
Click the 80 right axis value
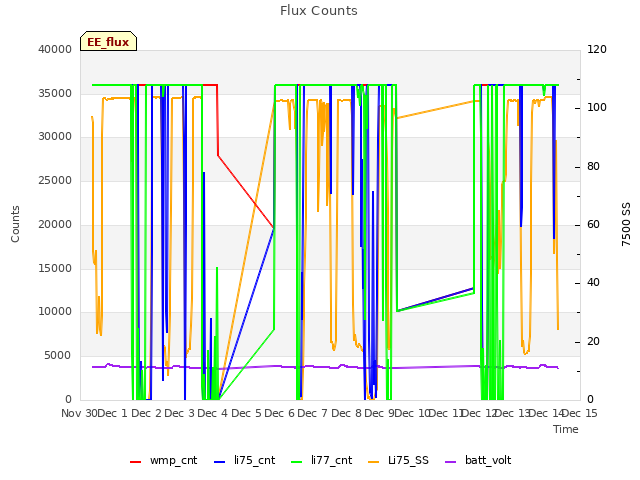click(x=593, y=167)
